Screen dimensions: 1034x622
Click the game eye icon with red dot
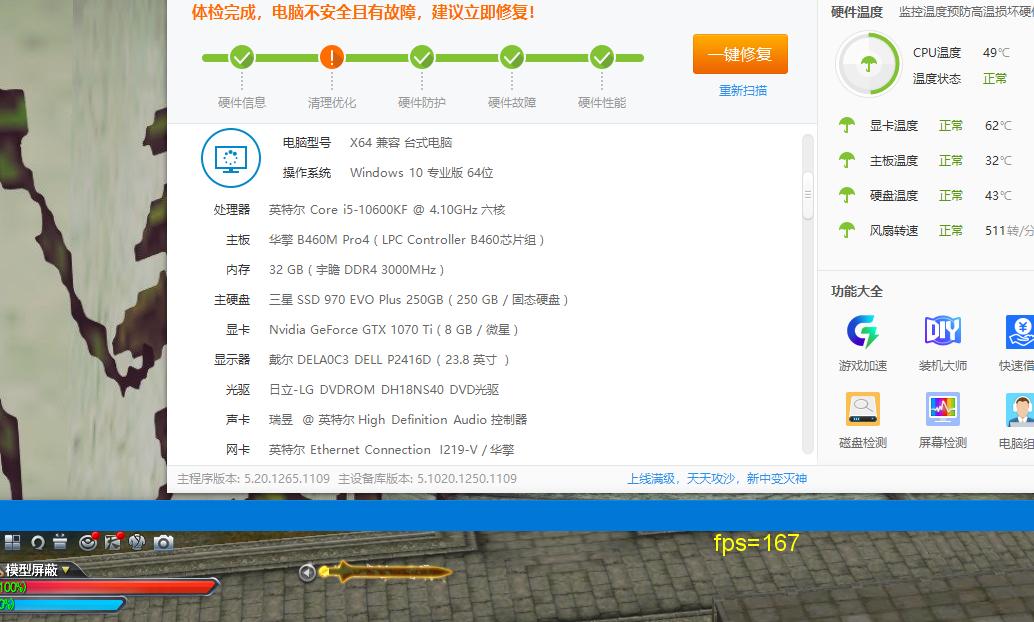(88, 542)
